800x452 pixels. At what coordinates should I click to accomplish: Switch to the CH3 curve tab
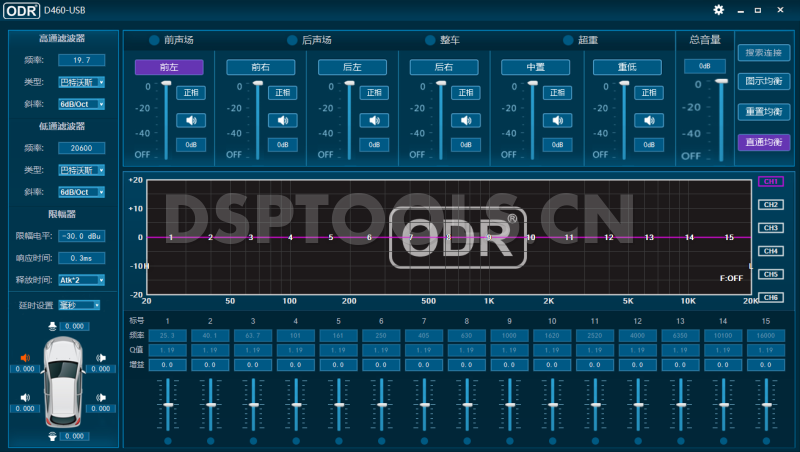click(770, 228)
